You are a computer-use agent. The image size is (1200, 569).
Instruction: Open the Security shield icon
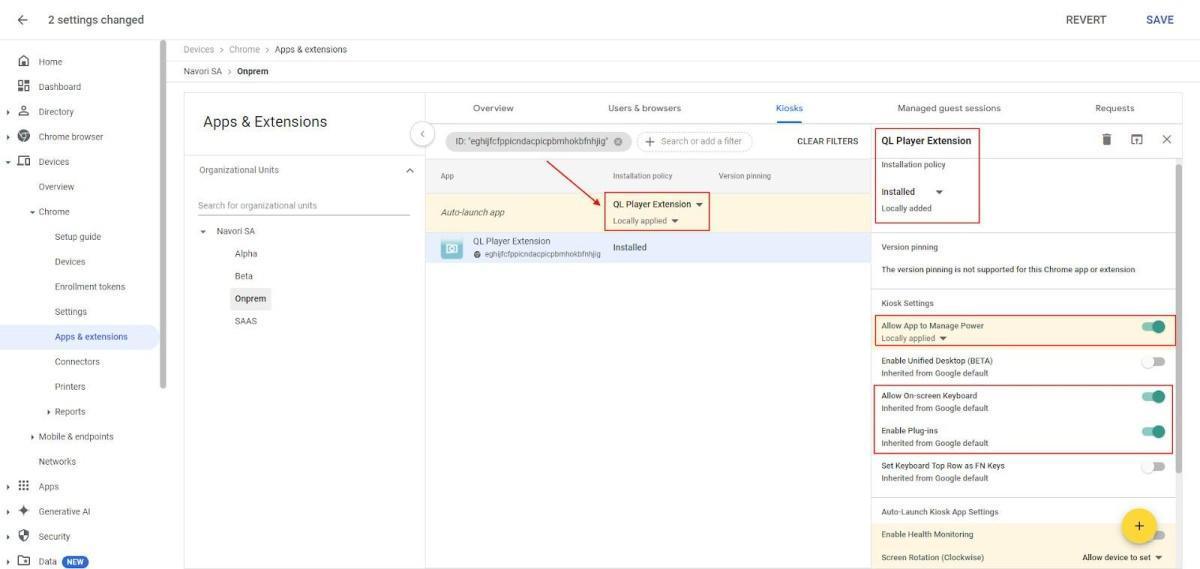[x=23, y=537]
